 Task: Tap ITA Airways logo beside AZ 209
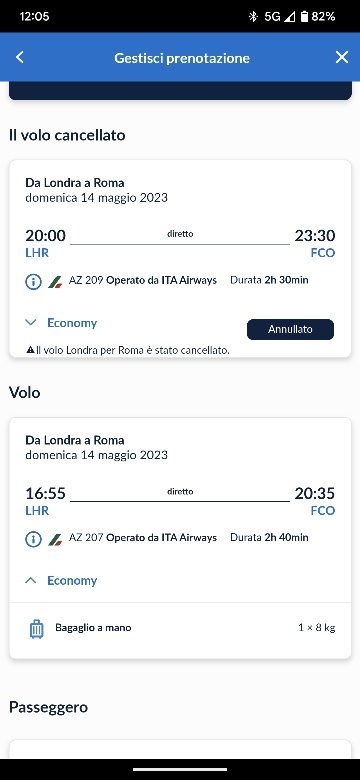click(x=55, y=282)
